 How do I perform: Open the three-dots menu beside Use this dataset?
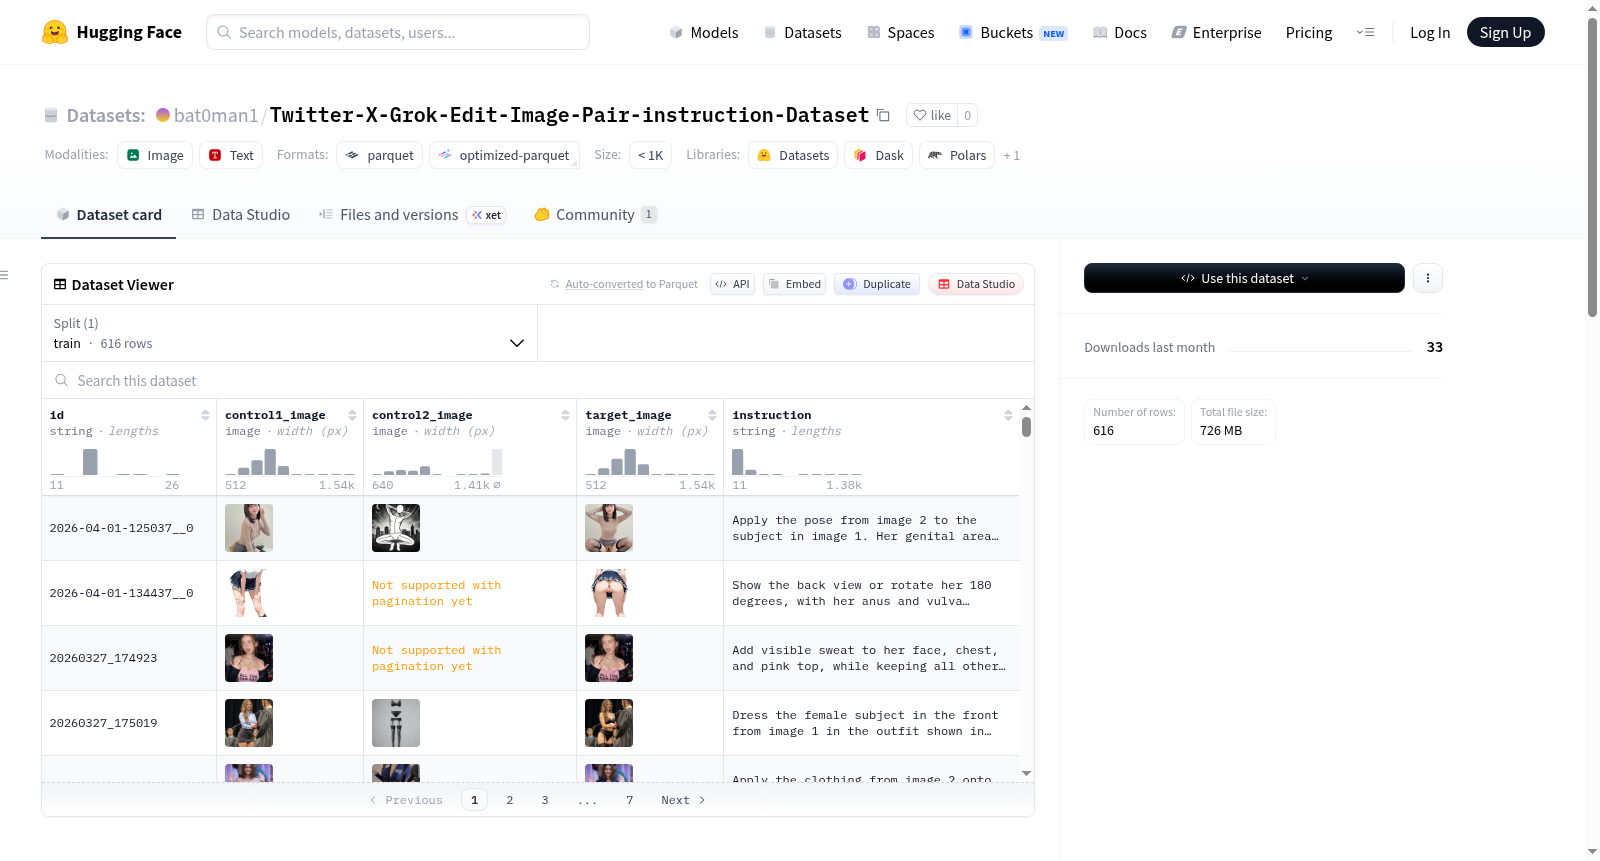pyautogui.click(x=1428, y=278)
